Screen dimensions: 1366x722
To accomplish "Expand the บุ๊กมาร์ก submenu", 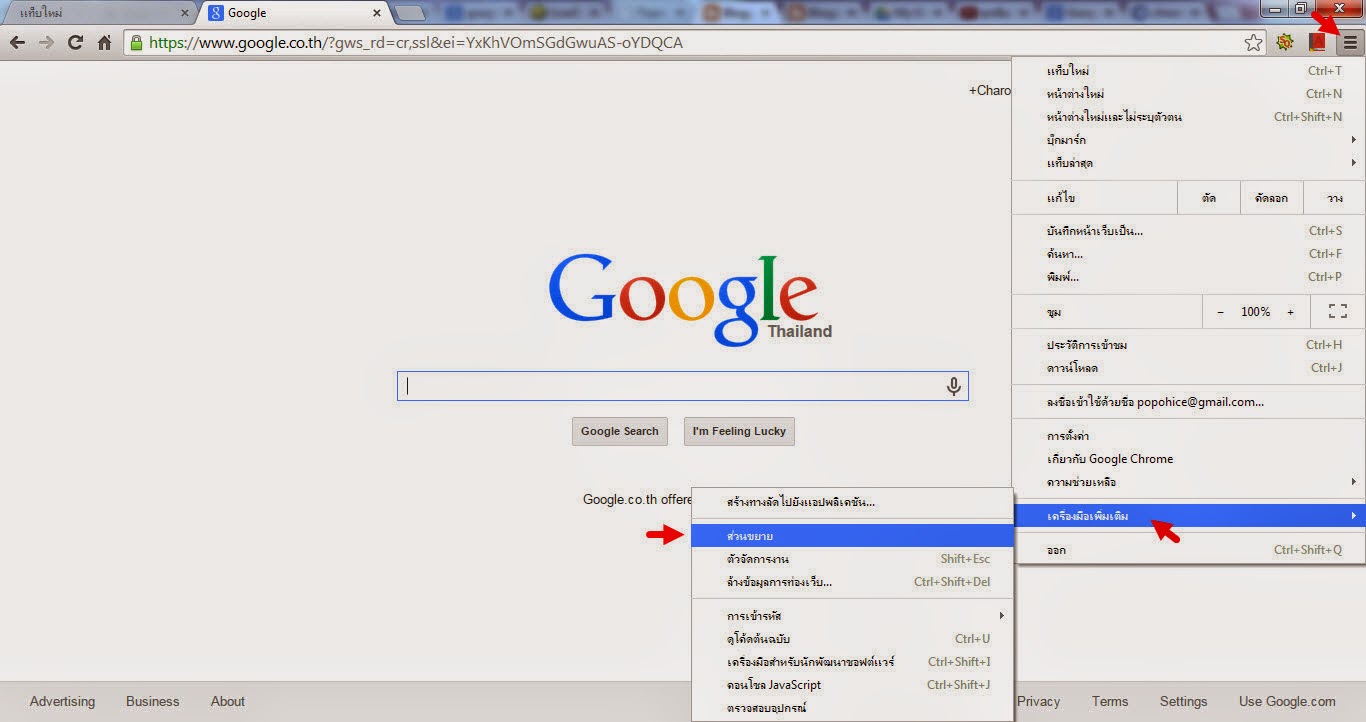I will coord(1188,140).
